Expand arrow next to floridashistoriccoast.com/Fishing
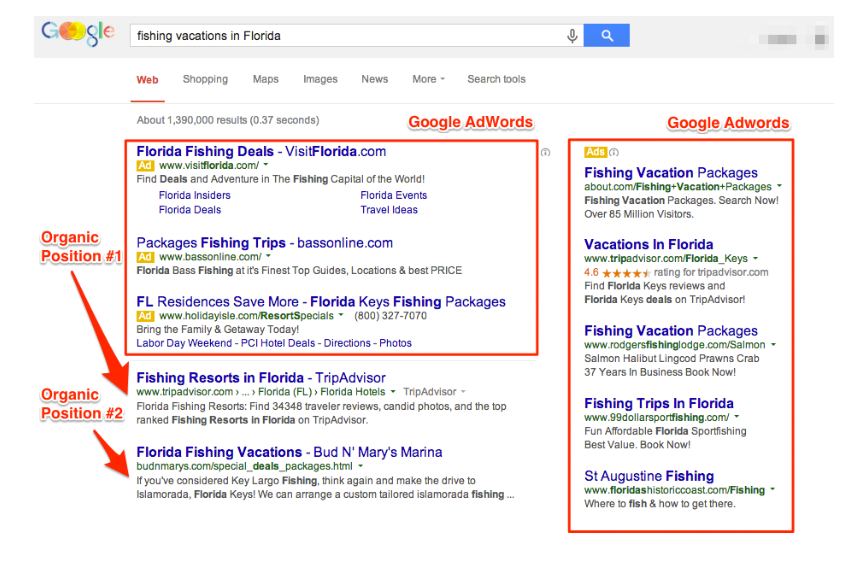Viewport: 868px width, 567px height. [772, 489]
